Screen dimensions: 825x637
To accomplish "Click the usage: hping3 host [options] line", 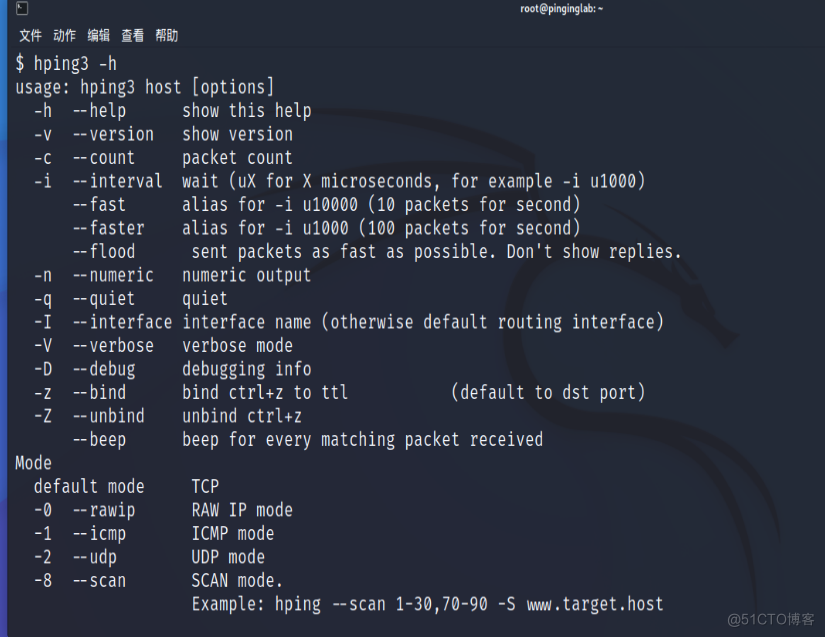I will pos(145,87).
